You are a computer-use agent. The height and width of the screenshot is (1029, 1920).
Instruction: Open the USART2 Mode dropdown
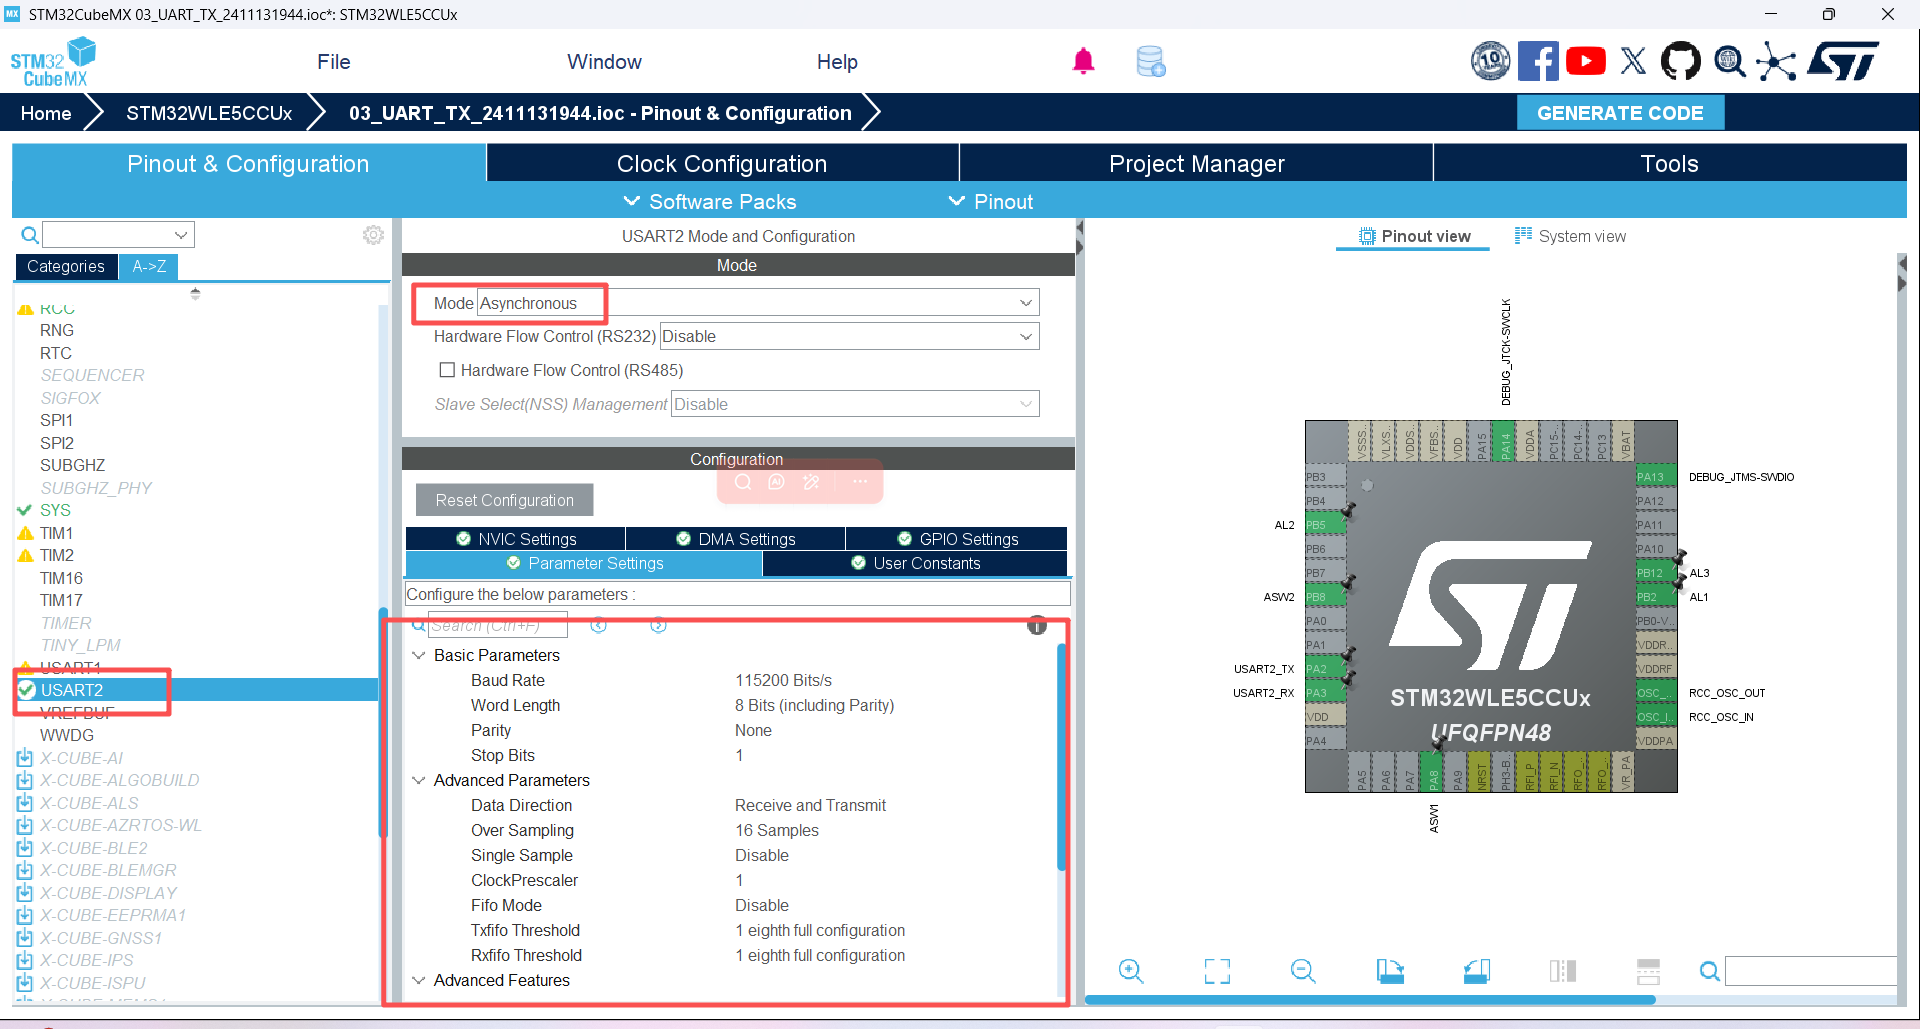[758, 303]
